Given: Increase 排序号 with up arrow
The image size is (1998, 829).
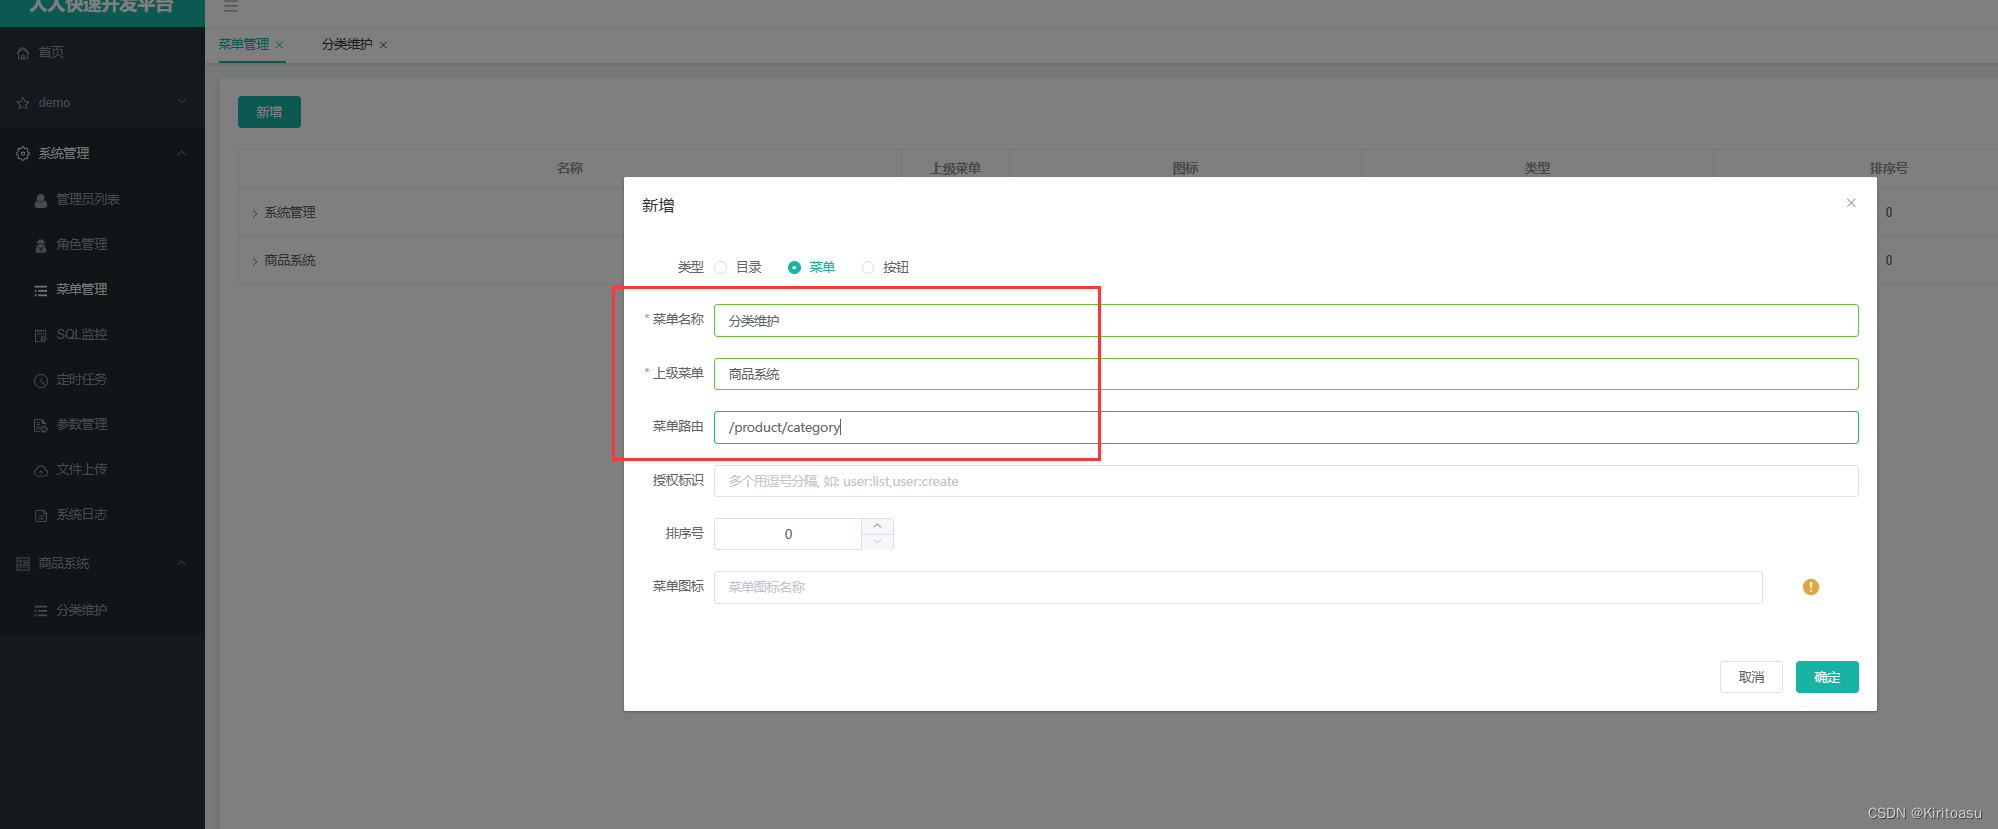Looking at the screenshot, I should 877,526.
